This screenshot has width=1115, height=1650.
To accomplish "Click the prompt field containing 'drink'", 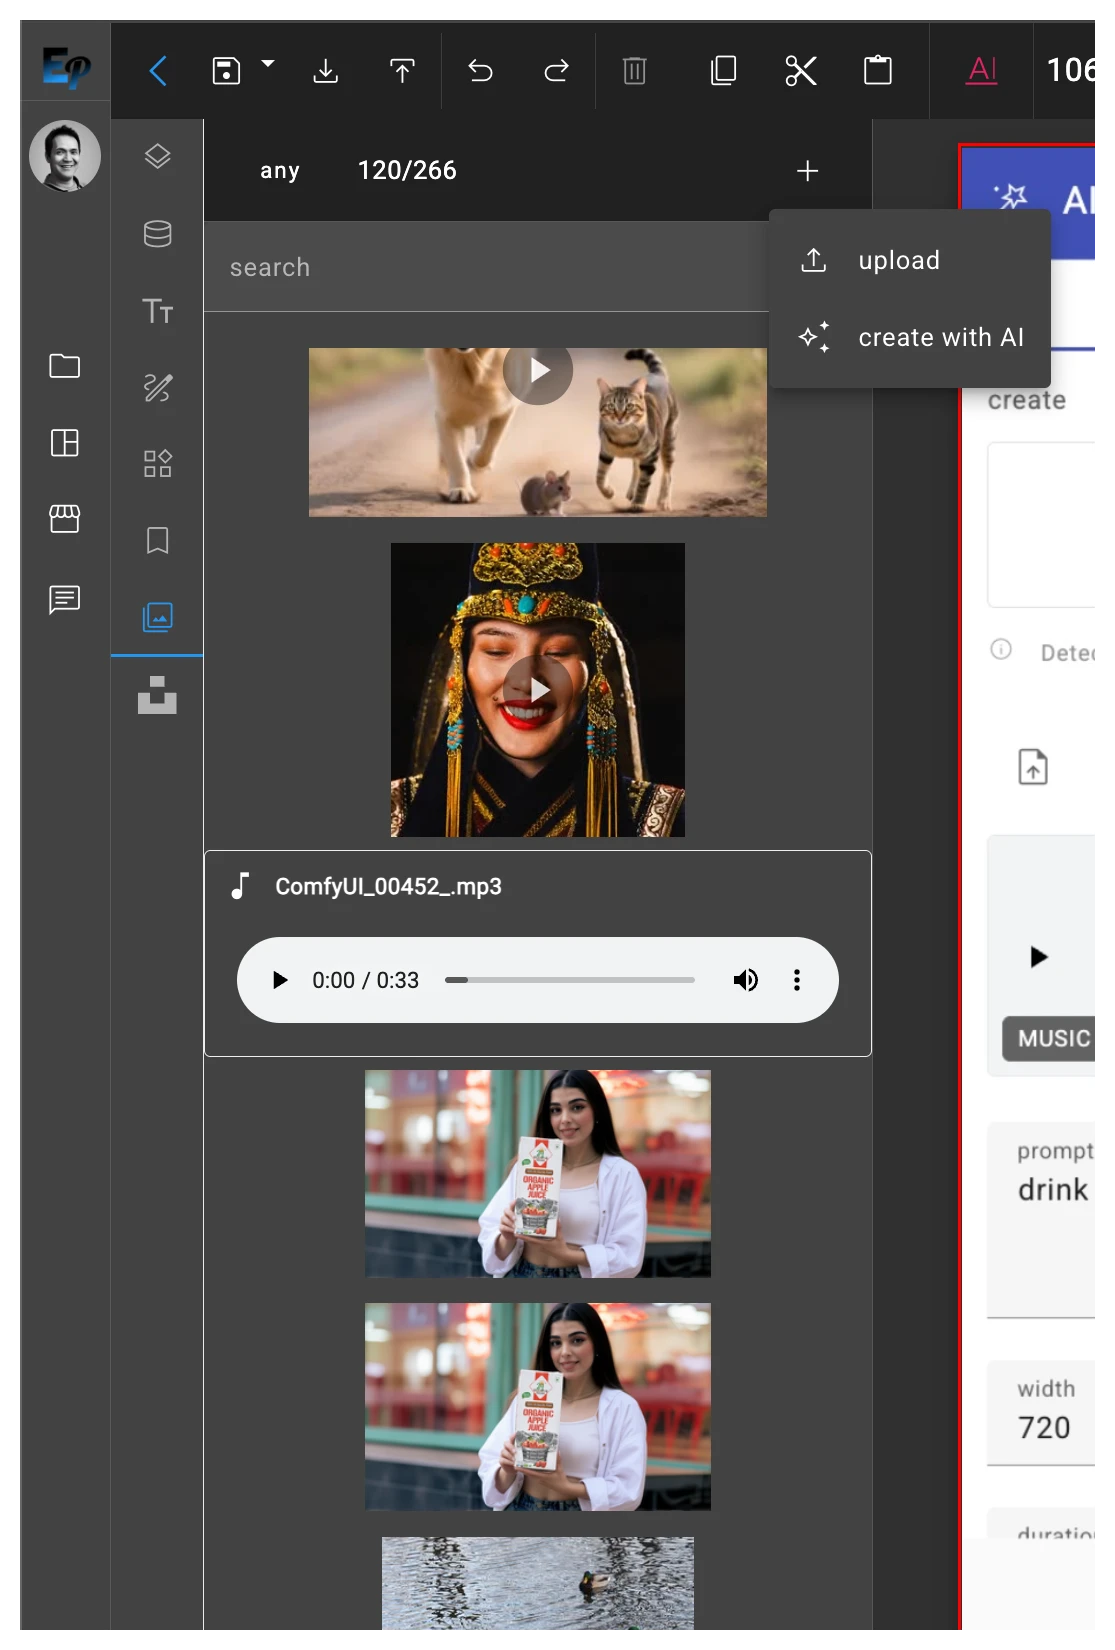I will 1042,1220.
